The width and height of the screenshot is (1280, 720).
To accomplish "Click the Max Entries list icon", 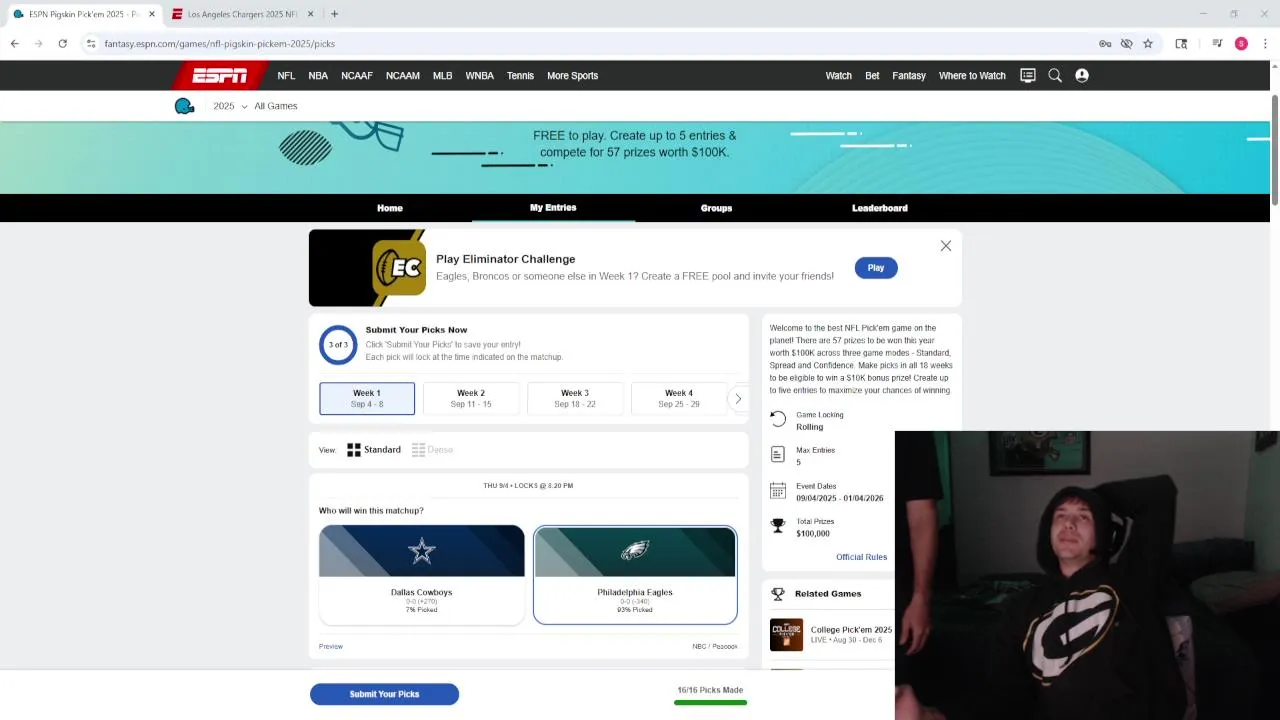I will coord(778,455).
